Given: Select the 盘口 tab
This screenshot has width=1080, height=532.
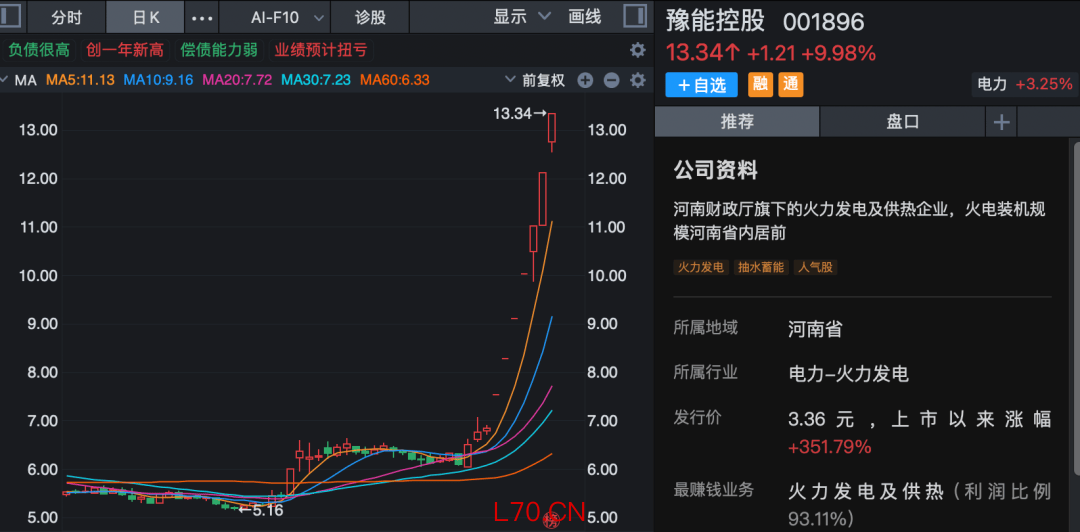Looking at the screenshot, I should click(x=902, y=123).
